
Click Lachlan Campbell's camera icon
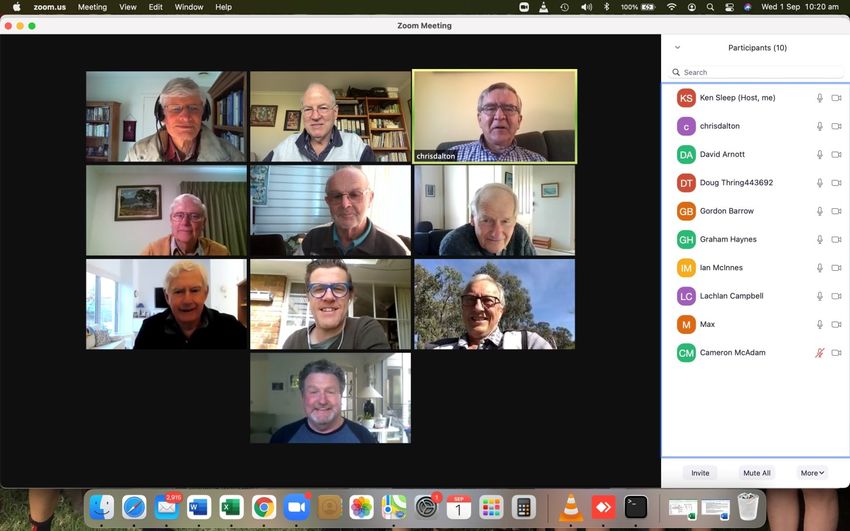[836, 296]
